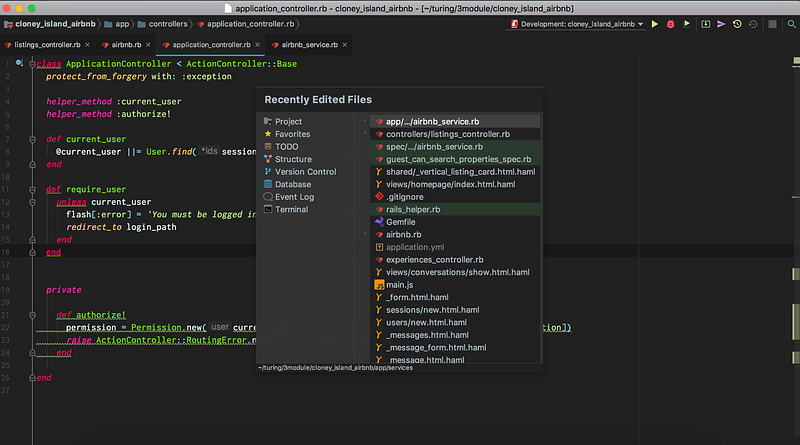
Task: Open the Development run configuration dropdown
Action: (x=575, y=23)
